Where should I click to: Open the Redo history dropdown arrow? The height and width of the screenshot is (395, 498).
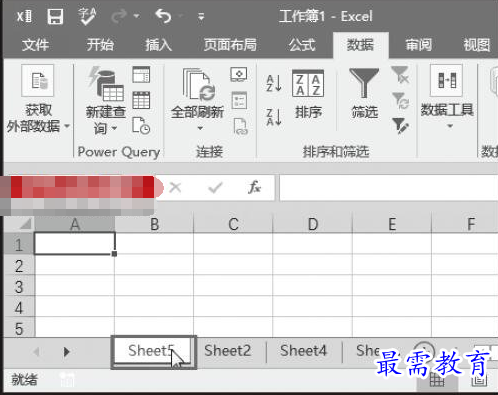click(x=137, y=16)
